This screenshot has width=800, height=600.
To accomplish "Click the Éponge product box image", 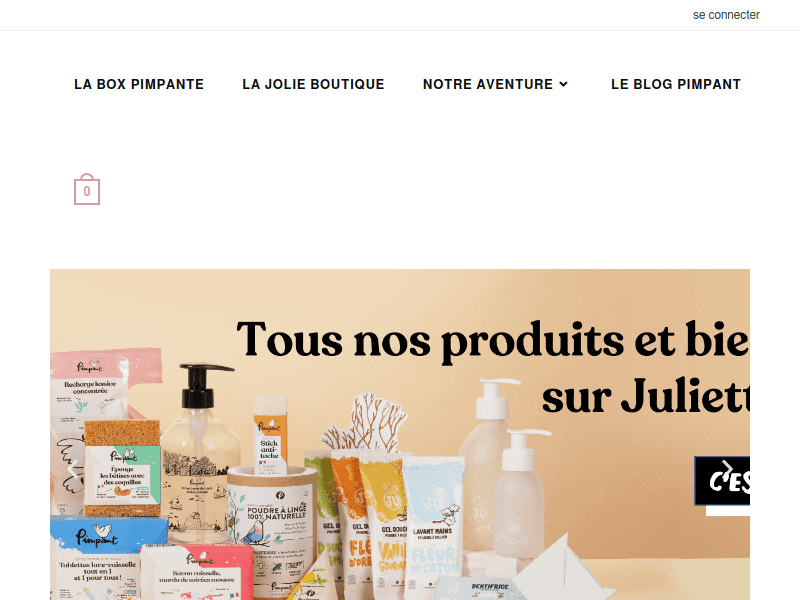I will tap(122, 469).
